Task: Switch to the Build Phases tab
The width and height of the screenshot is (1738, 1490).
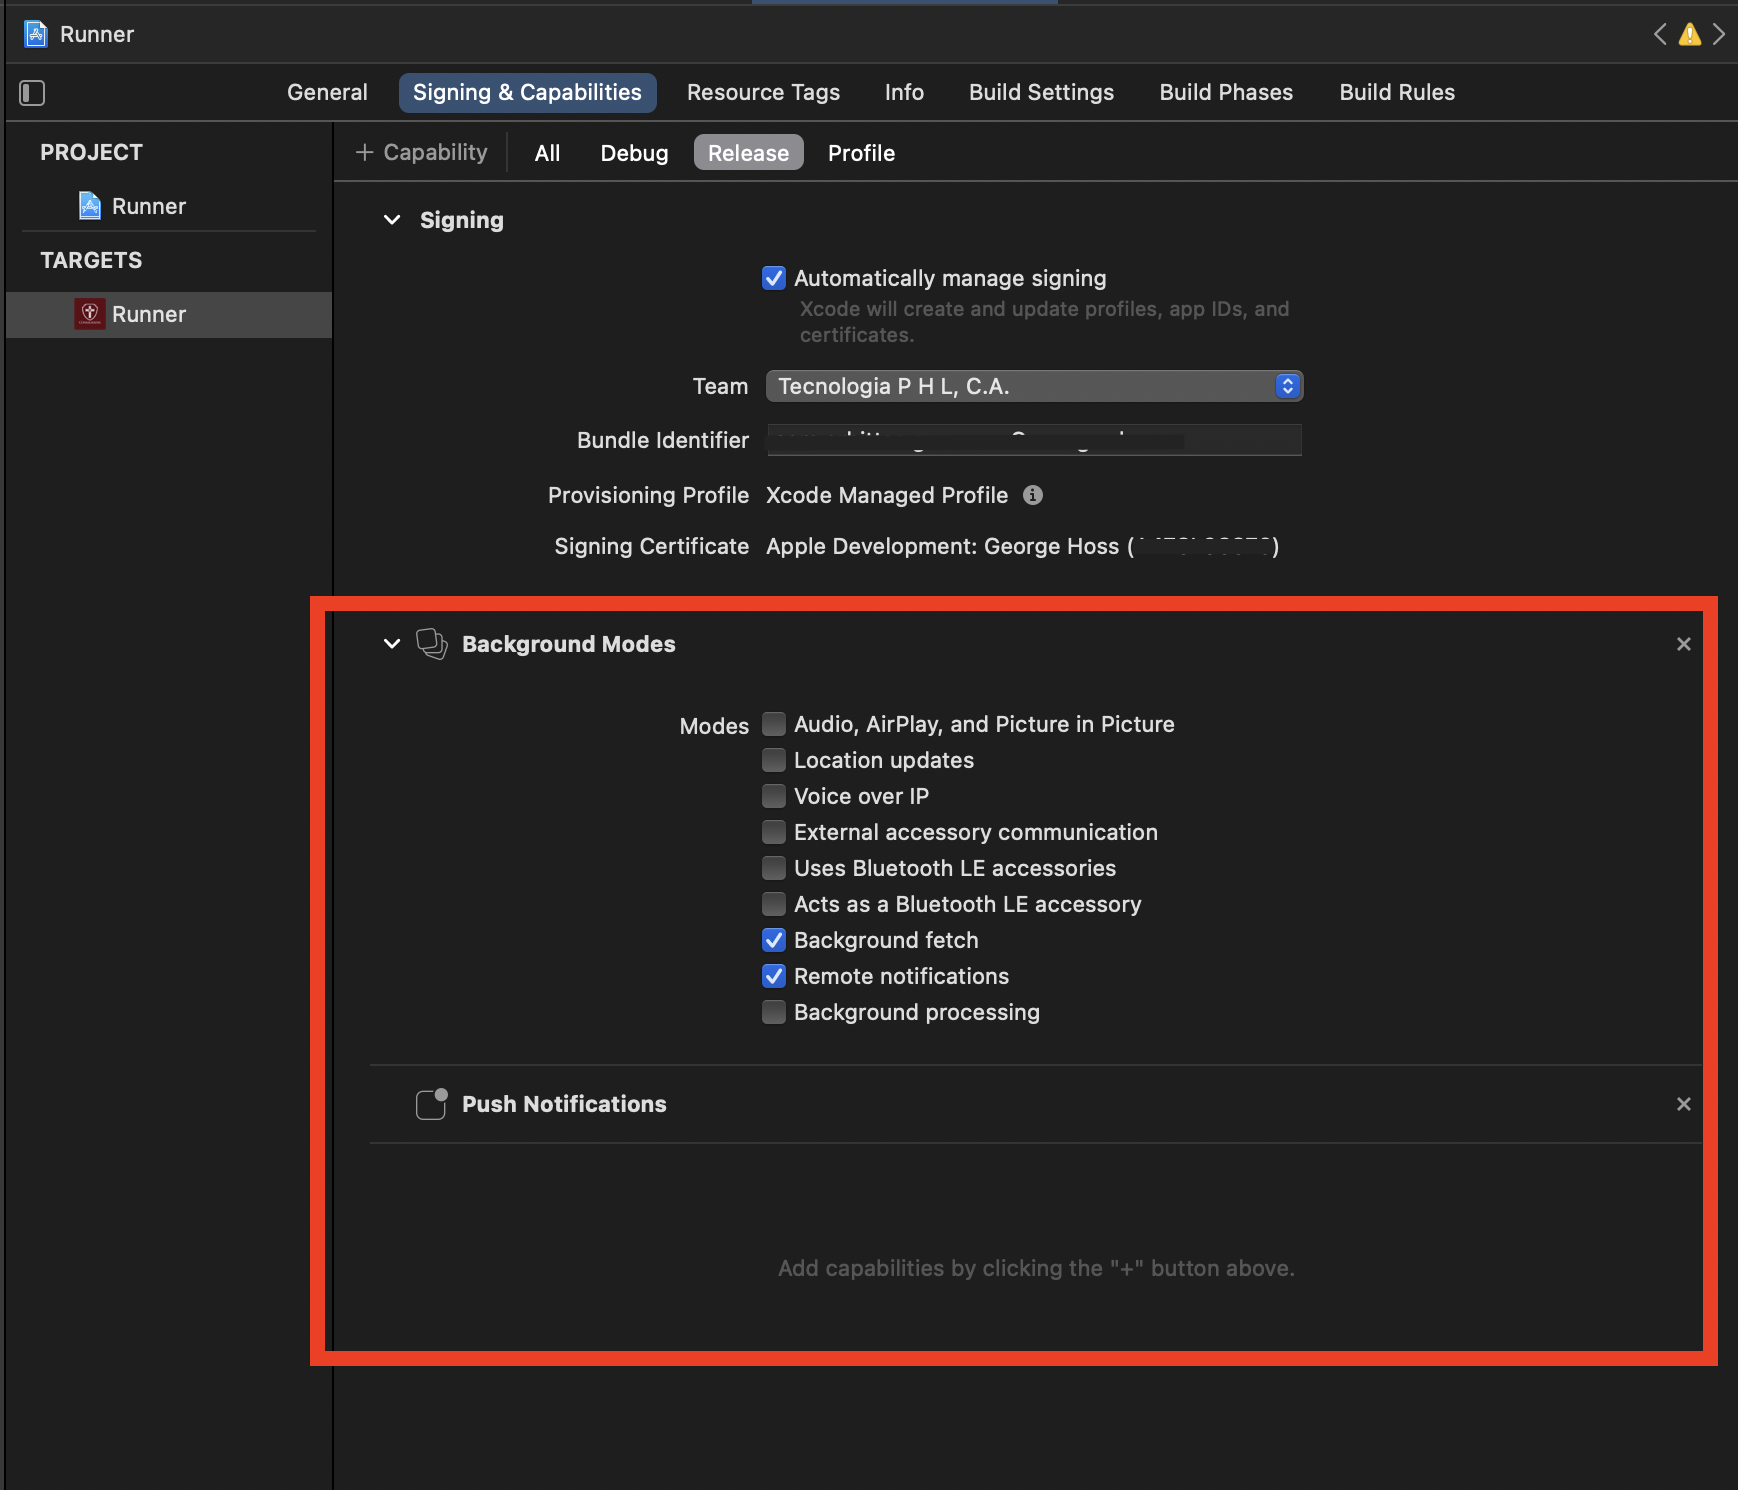Action: click(1225, 92)
